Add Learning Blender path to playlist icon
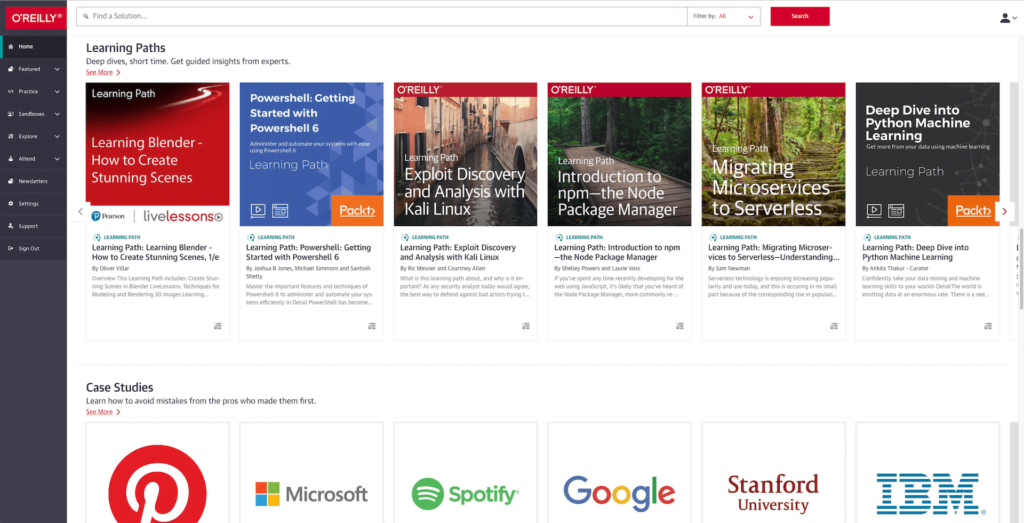Screen dimensions: 1024x523 point(217,326)
